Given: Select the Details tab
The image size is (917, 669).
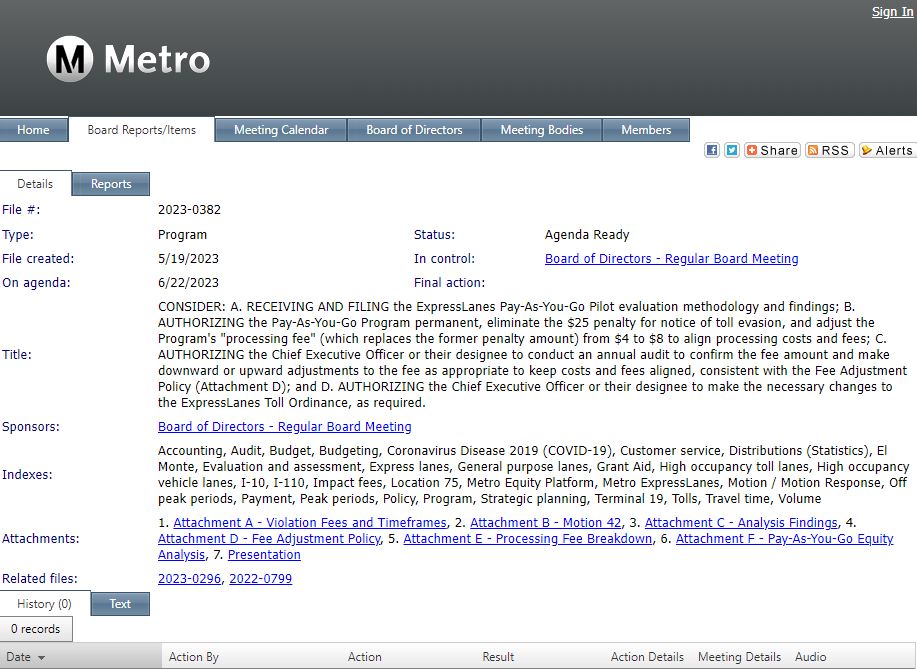Looking at the screenshot, I should coord(35,184).
